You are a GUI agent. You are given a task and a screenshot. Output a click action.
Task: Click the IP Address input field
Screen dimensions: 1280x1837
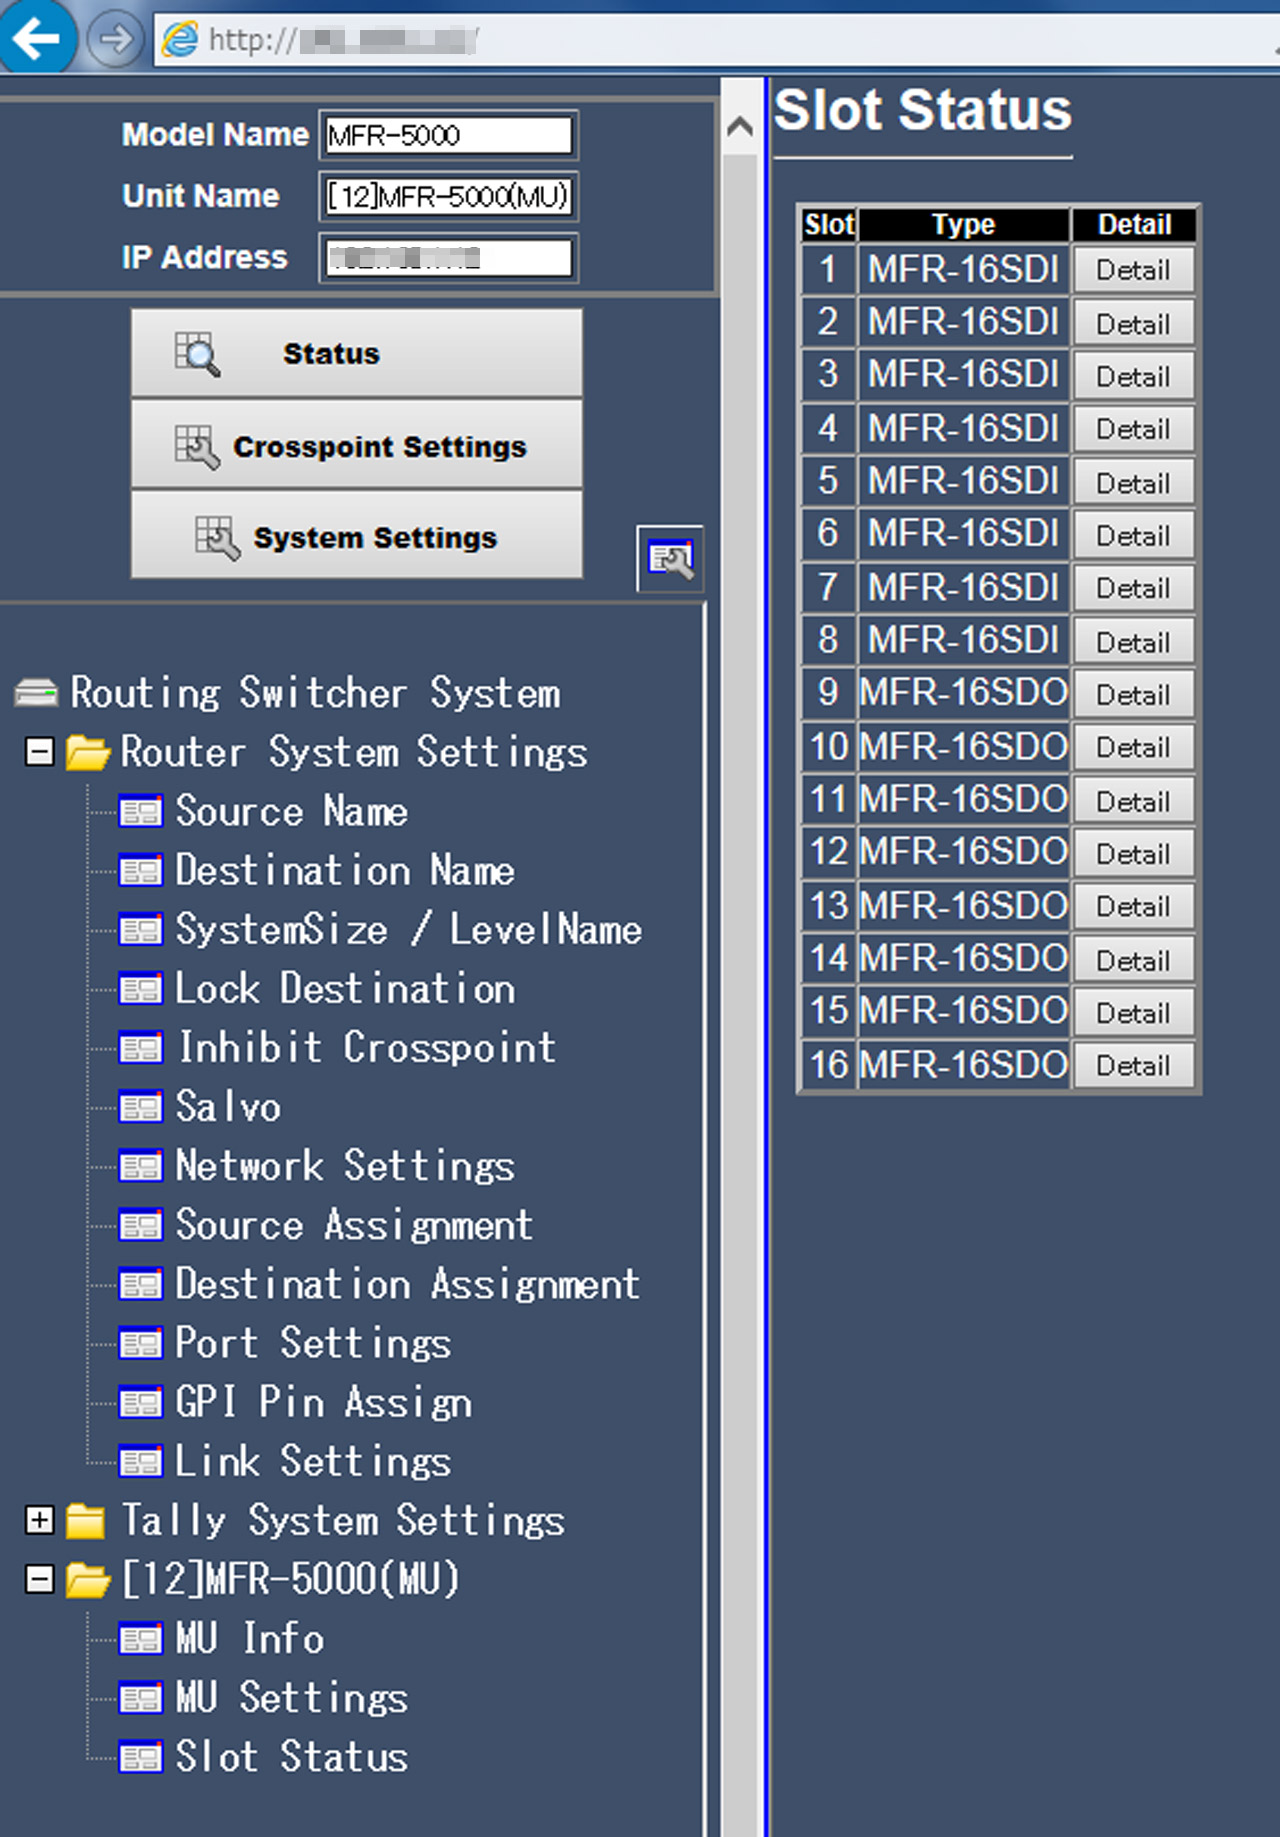tap(448, 257)
